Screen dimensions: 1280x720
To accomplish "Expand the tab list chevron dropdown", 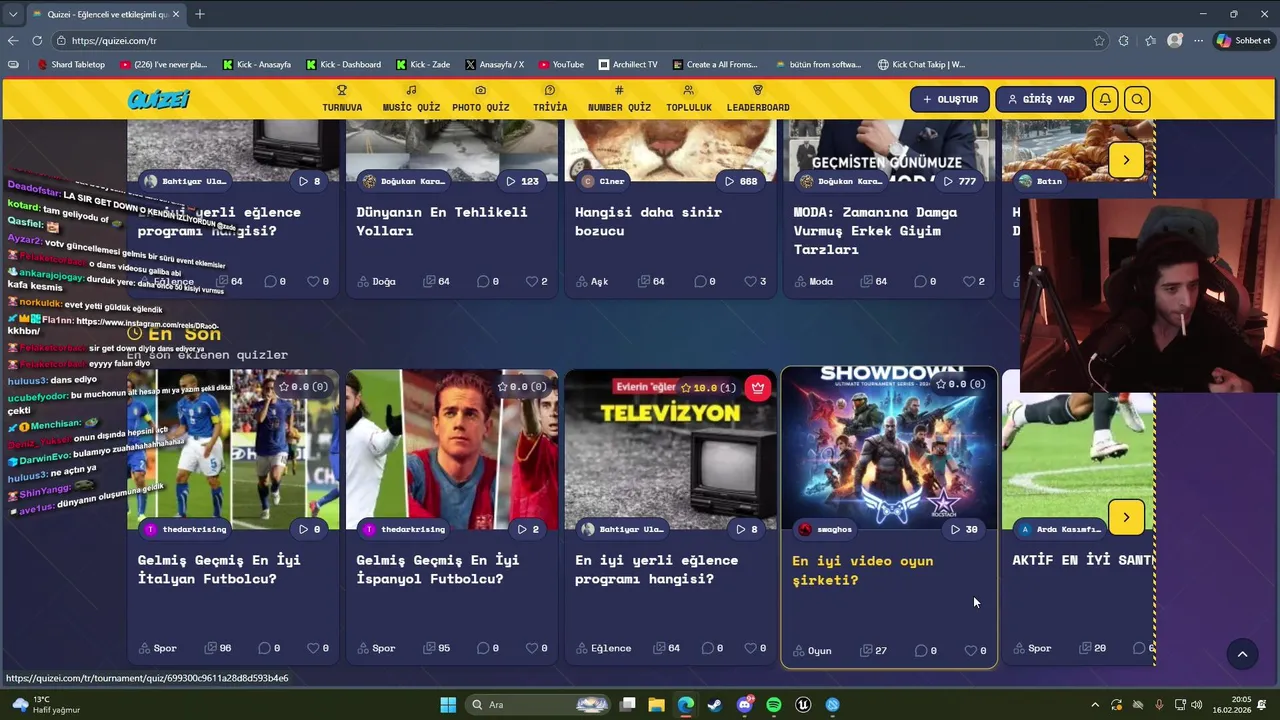I will [x=13, y=14].
